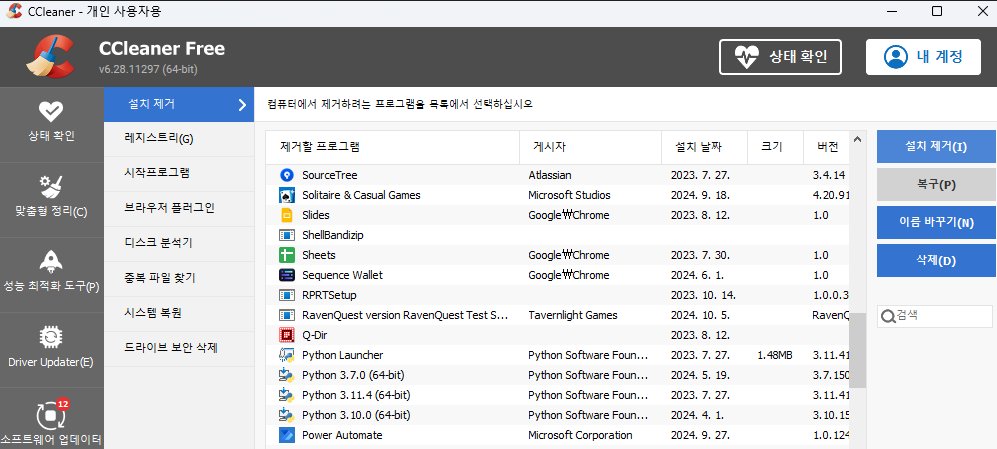
Task: Click the Q-Dir program icon
Action: pyautogui.click(x=287, y=335)
